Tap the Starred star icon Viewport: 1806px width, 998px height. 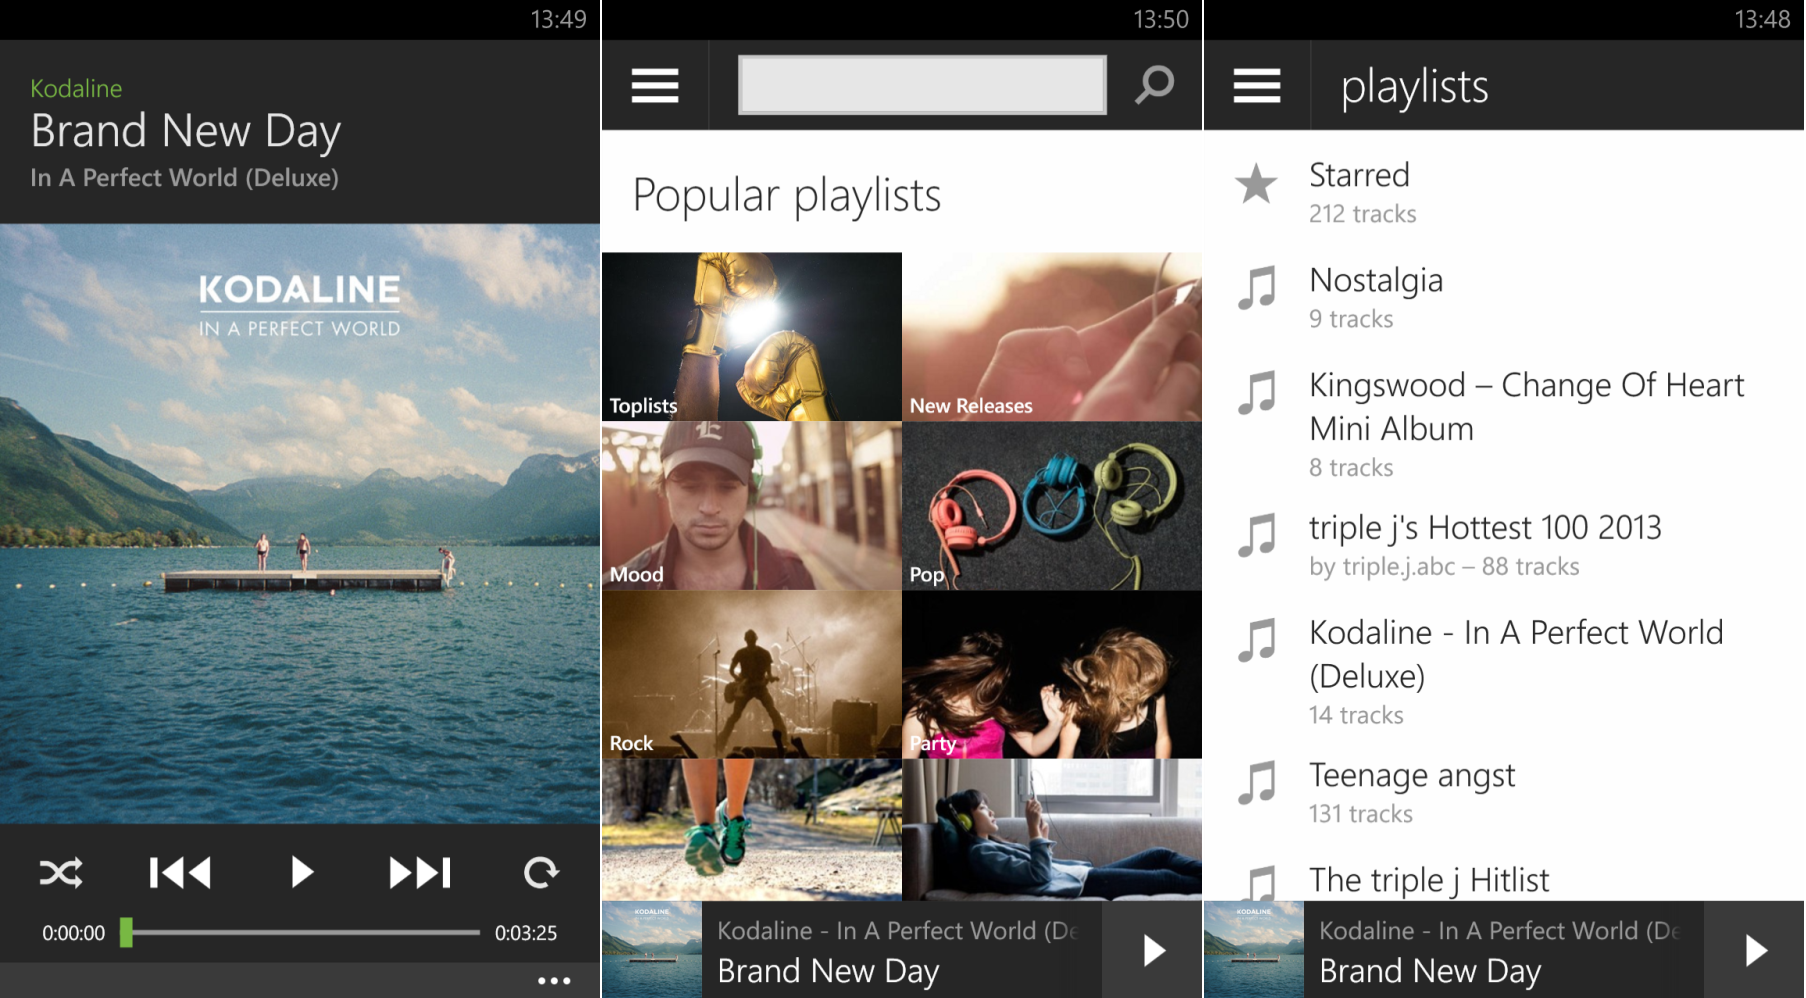click(1256, 185)
